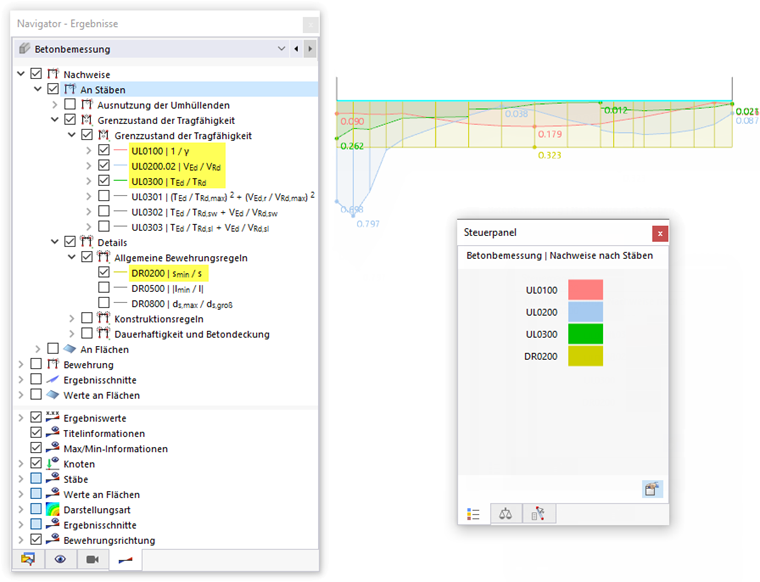The width and height of the screenshot is (760, 582).
Task: Click the Stäbe eye icon
Action: point(52,478)
